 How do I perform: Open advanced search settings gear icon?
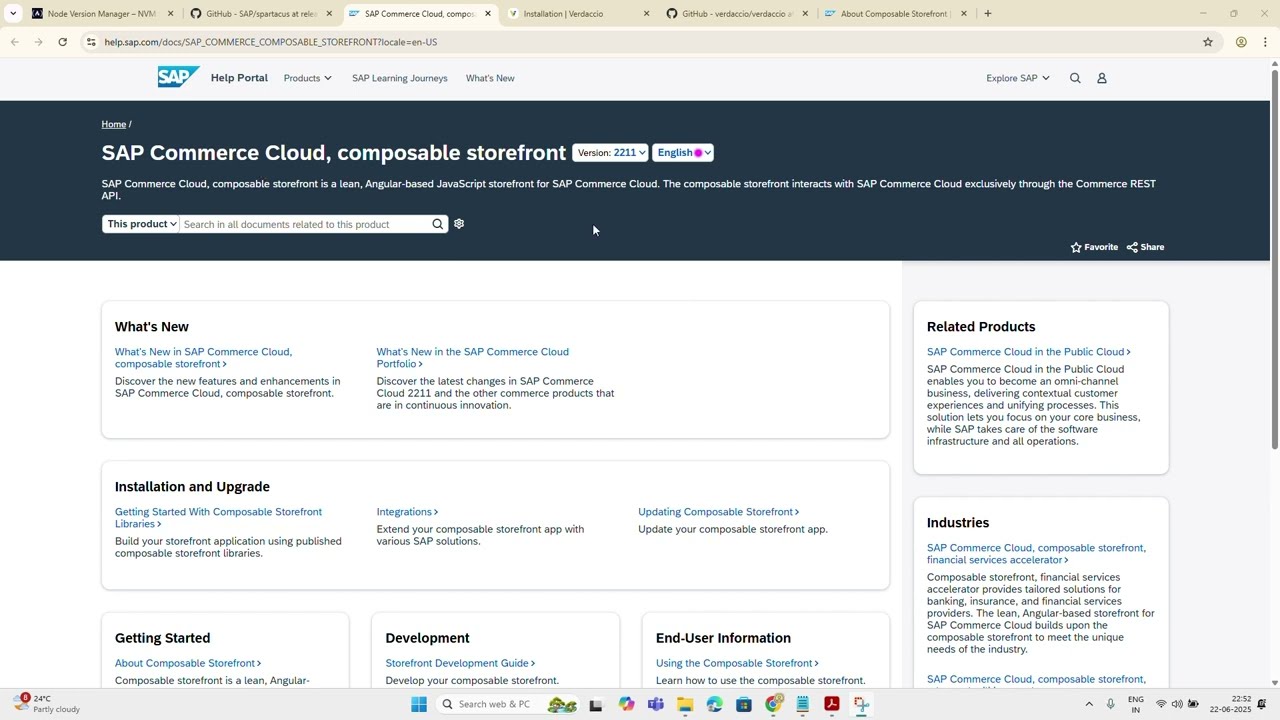pyautogui.click(x=459, y=224)
